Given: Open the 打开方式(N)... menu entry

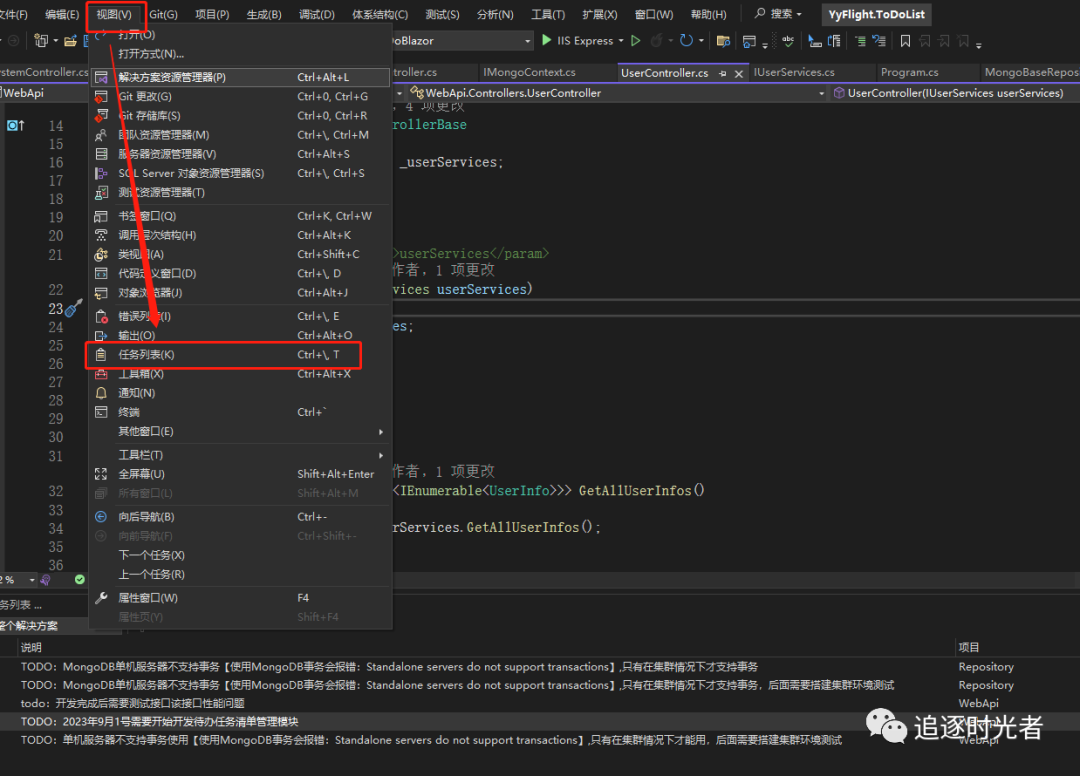Looking at the screenshot, I should click(240, 54).
